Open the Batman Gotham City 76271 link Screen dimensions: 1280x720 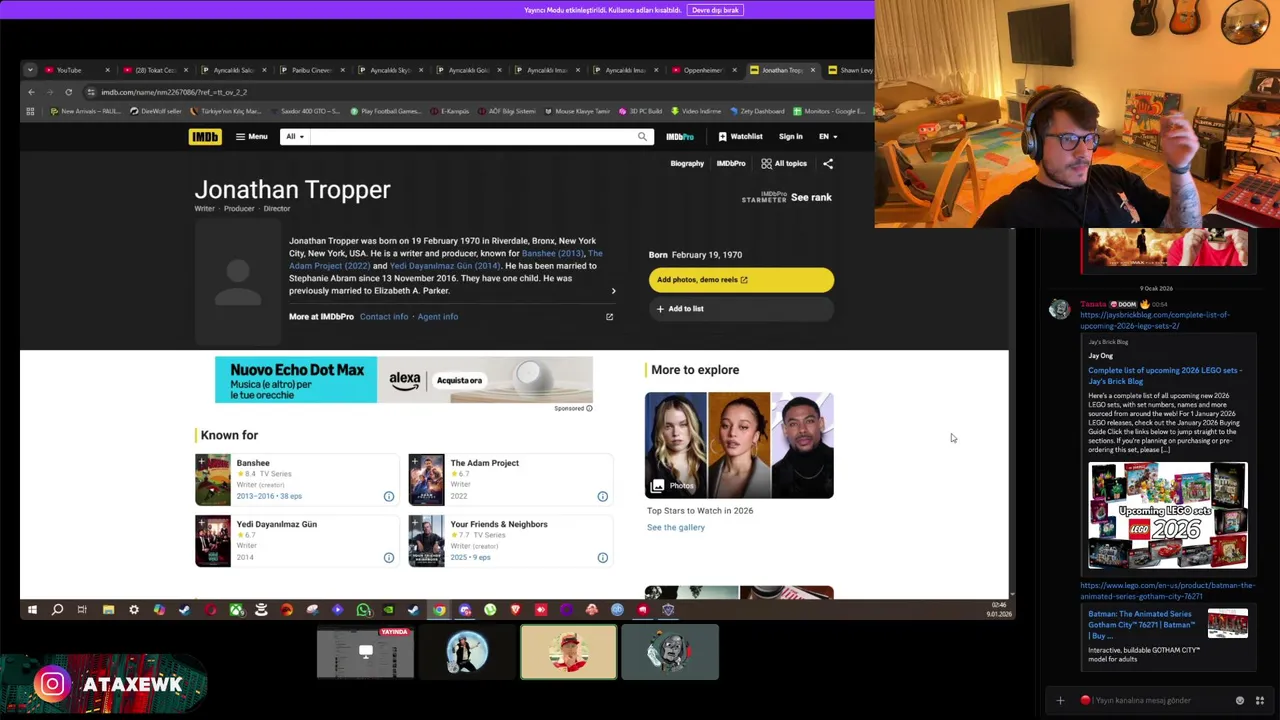point(1141,625)
